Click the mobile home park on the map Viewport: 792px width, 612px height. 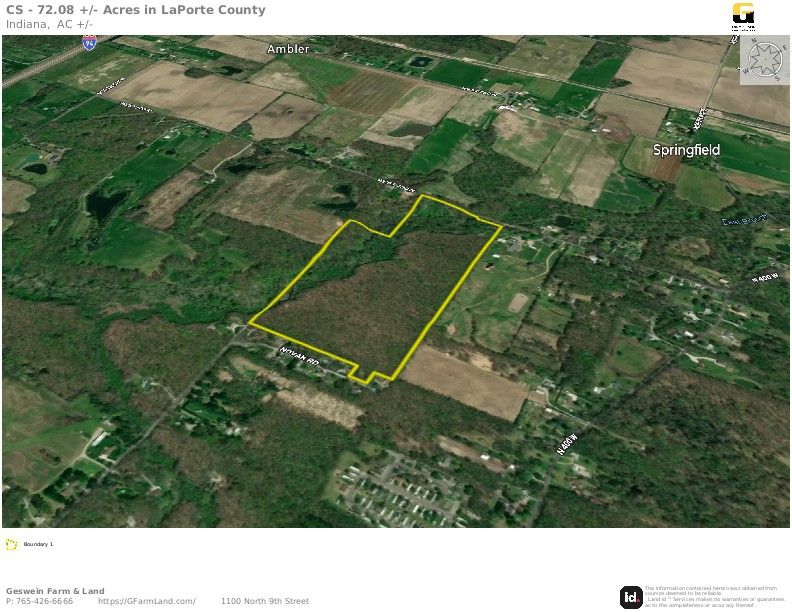point(399,490)
